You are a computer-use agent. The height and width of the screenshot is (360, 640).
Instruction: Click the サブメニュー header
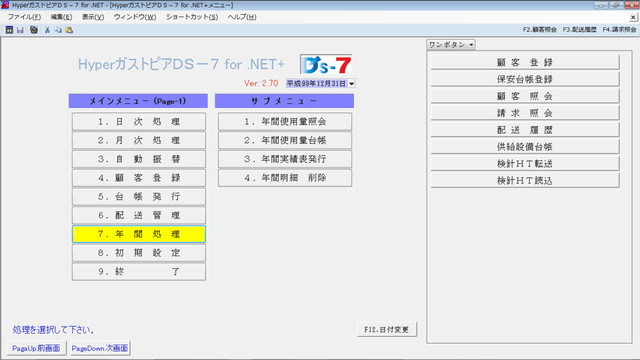pos(284,101)
